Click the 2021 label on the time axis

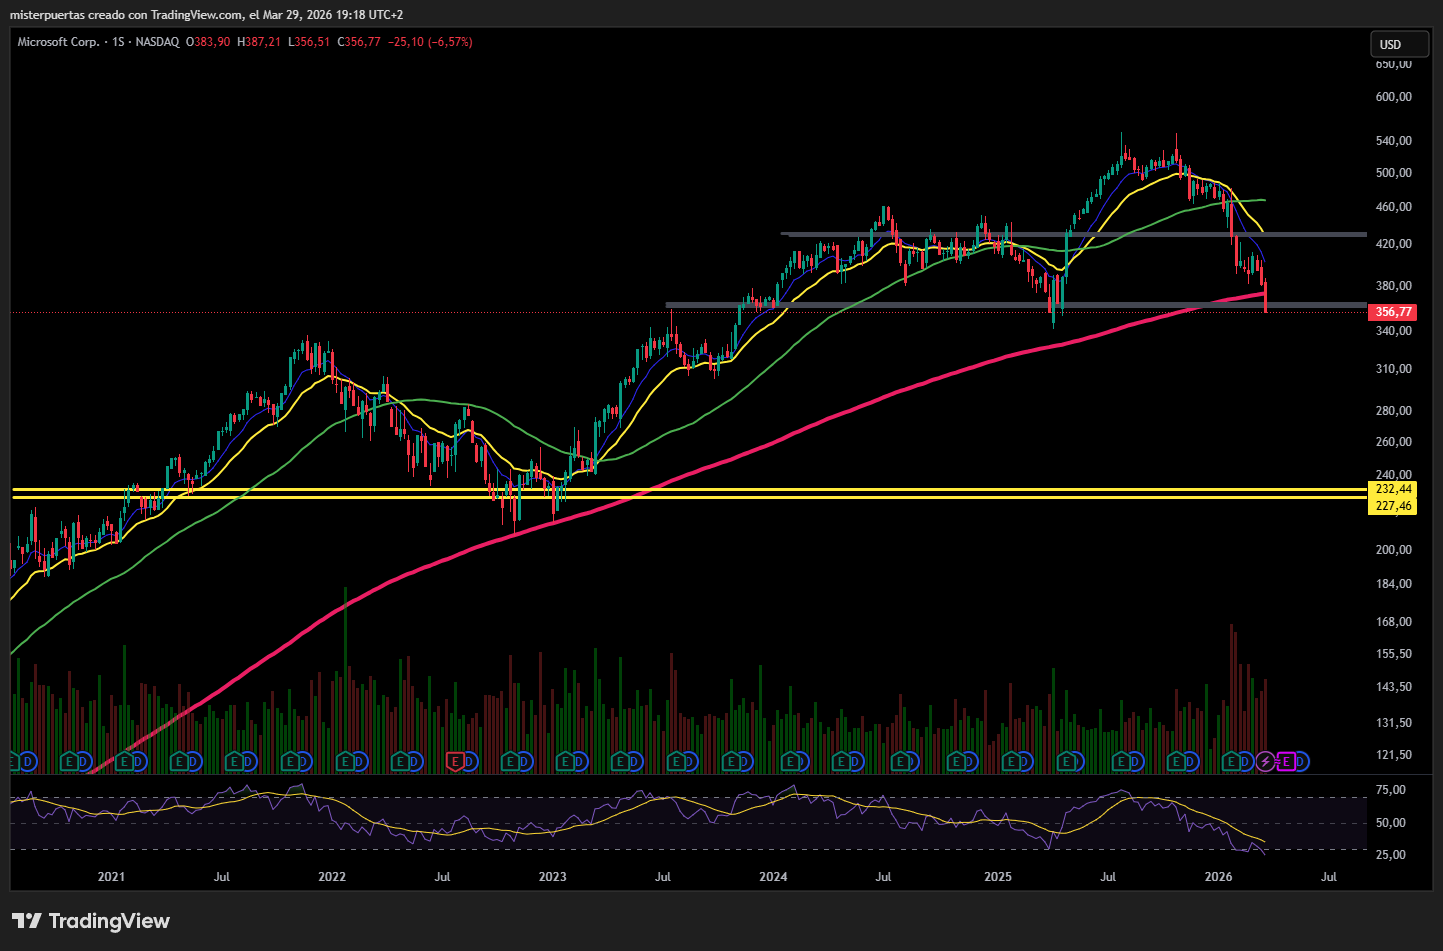(111, 877)
